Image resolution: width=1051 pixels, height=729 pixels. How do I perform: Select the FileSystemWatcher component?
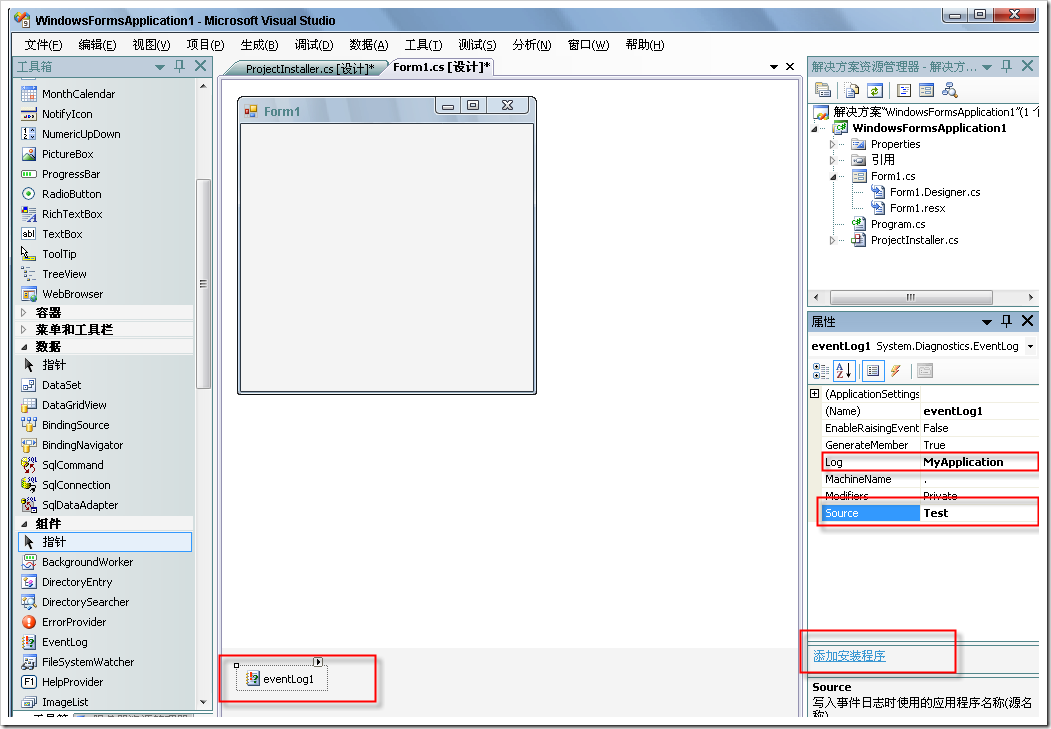(x=88, y=662)
